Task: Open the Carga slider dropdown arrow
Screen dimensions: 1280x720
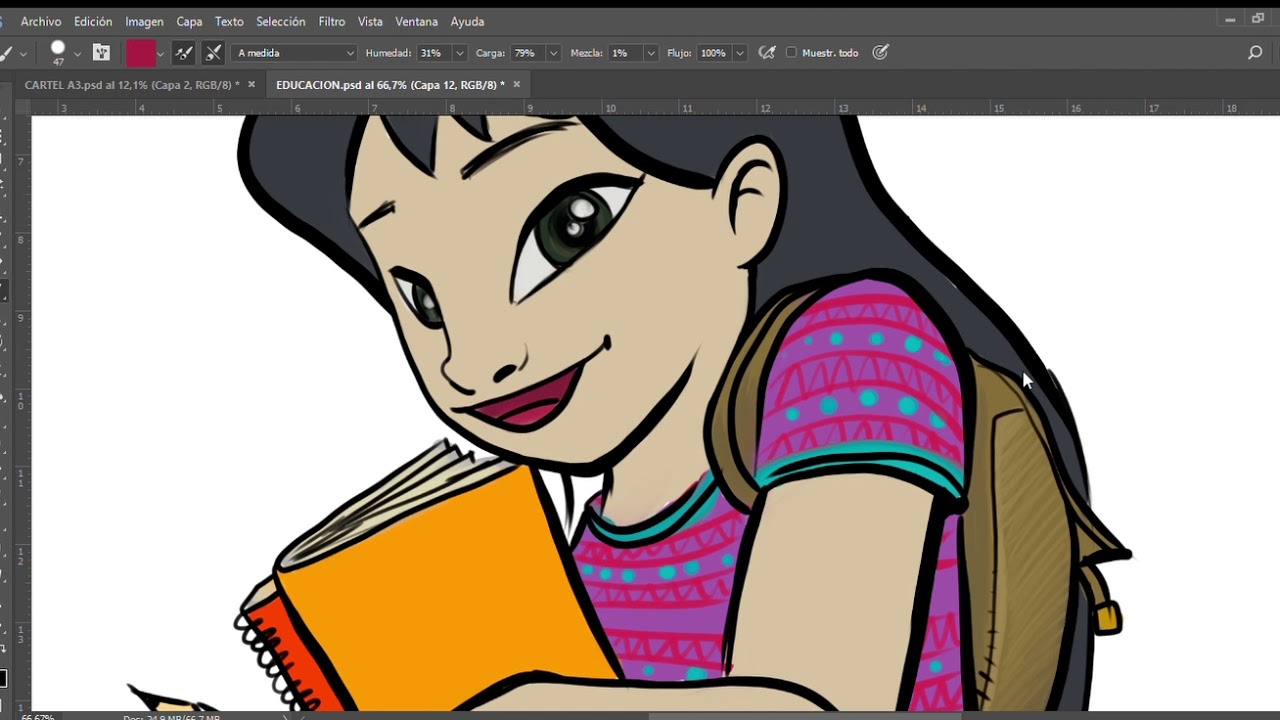Action: coord(555,53)
